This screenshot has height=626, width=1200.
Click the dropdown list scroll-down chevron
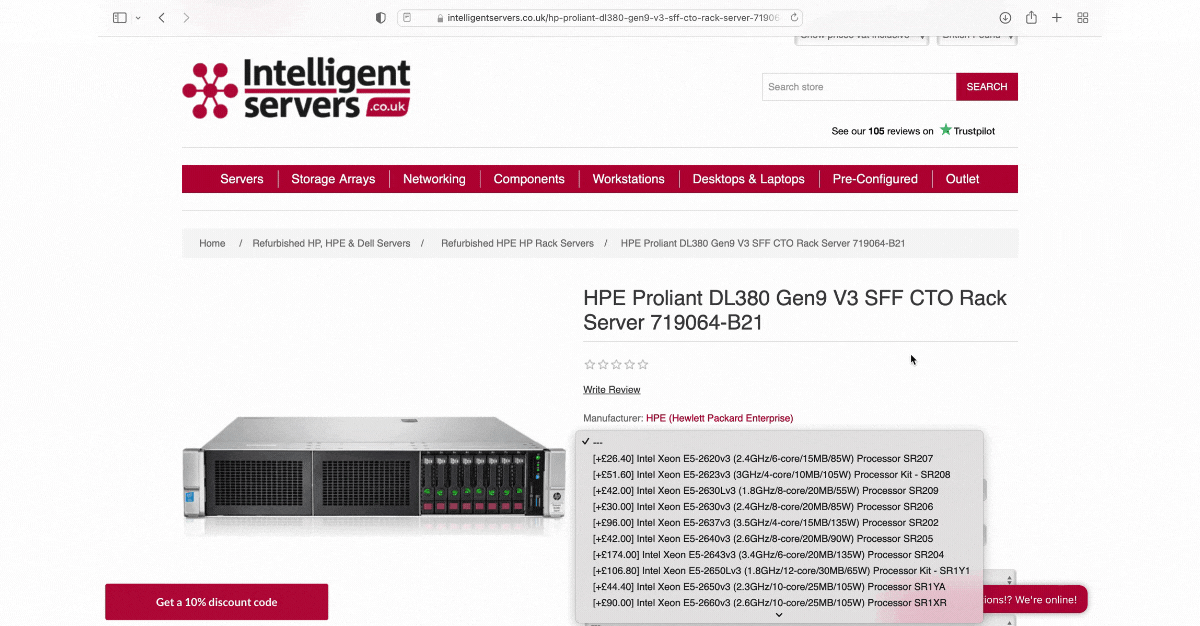coord(779,615)
